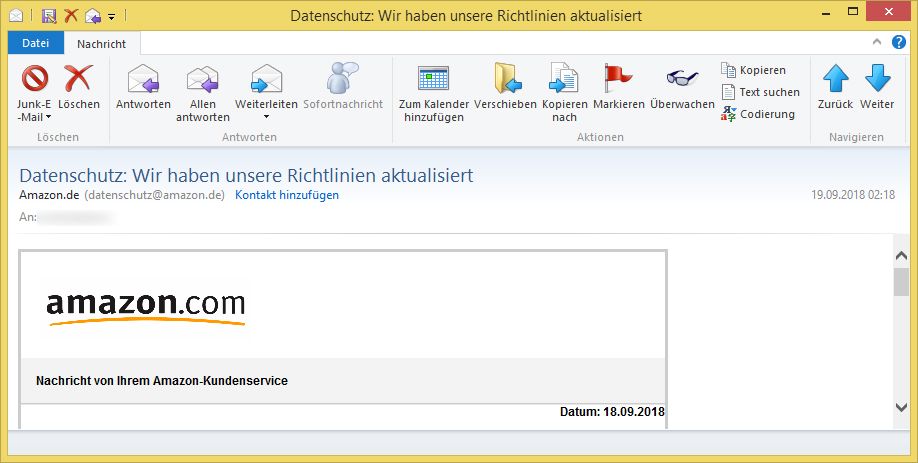The width and height of the screenshot is (918, 463).
Task: Collapse the ribbon with the caret button
Action: (876, 42)
